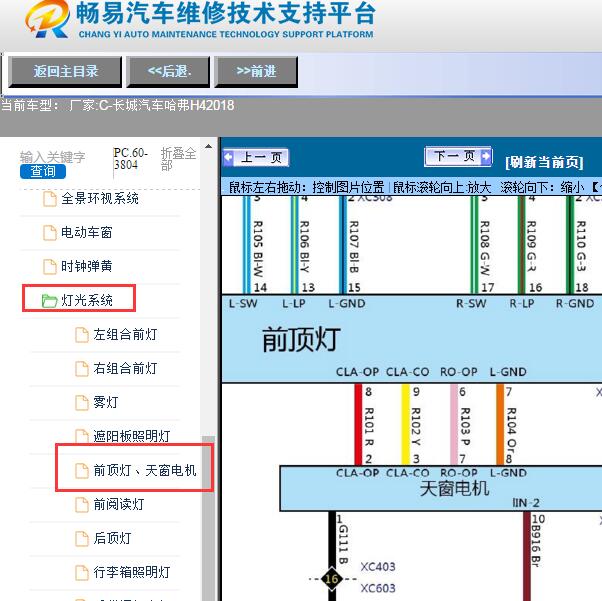Click the pink wire R103 P
This screenshot has width=602, height=601.
(454, 424)
